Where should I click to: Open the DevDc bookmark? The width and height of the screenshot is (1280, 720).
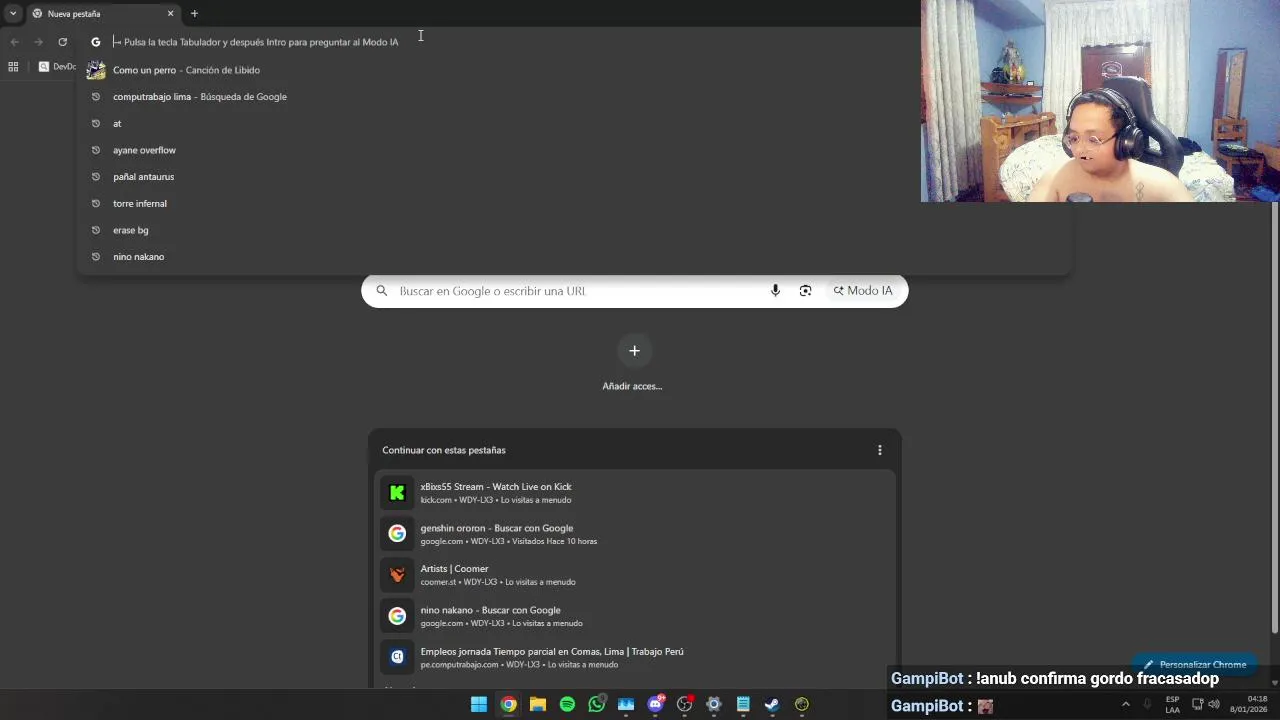pyautogui.click(x=58, y=67)
